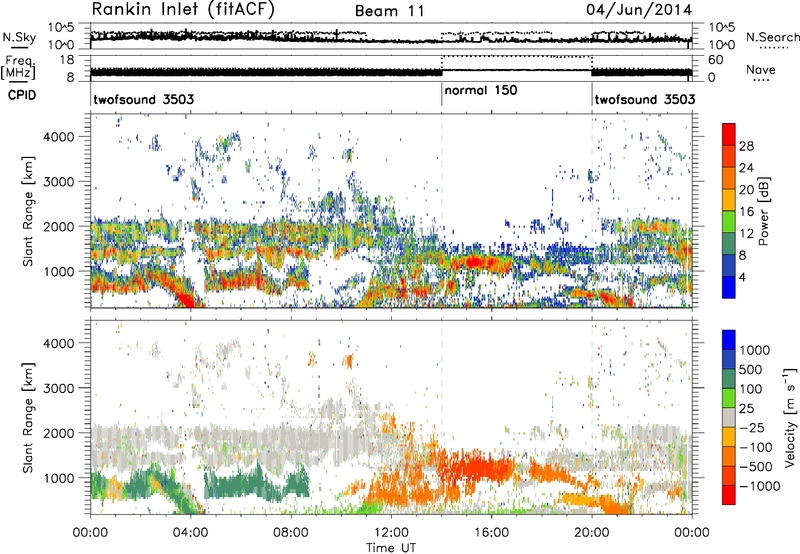800x554 pixels.
Task: Click the '4000' tick on the power panel
Action: pyautogui.click(x=59, y=137)
